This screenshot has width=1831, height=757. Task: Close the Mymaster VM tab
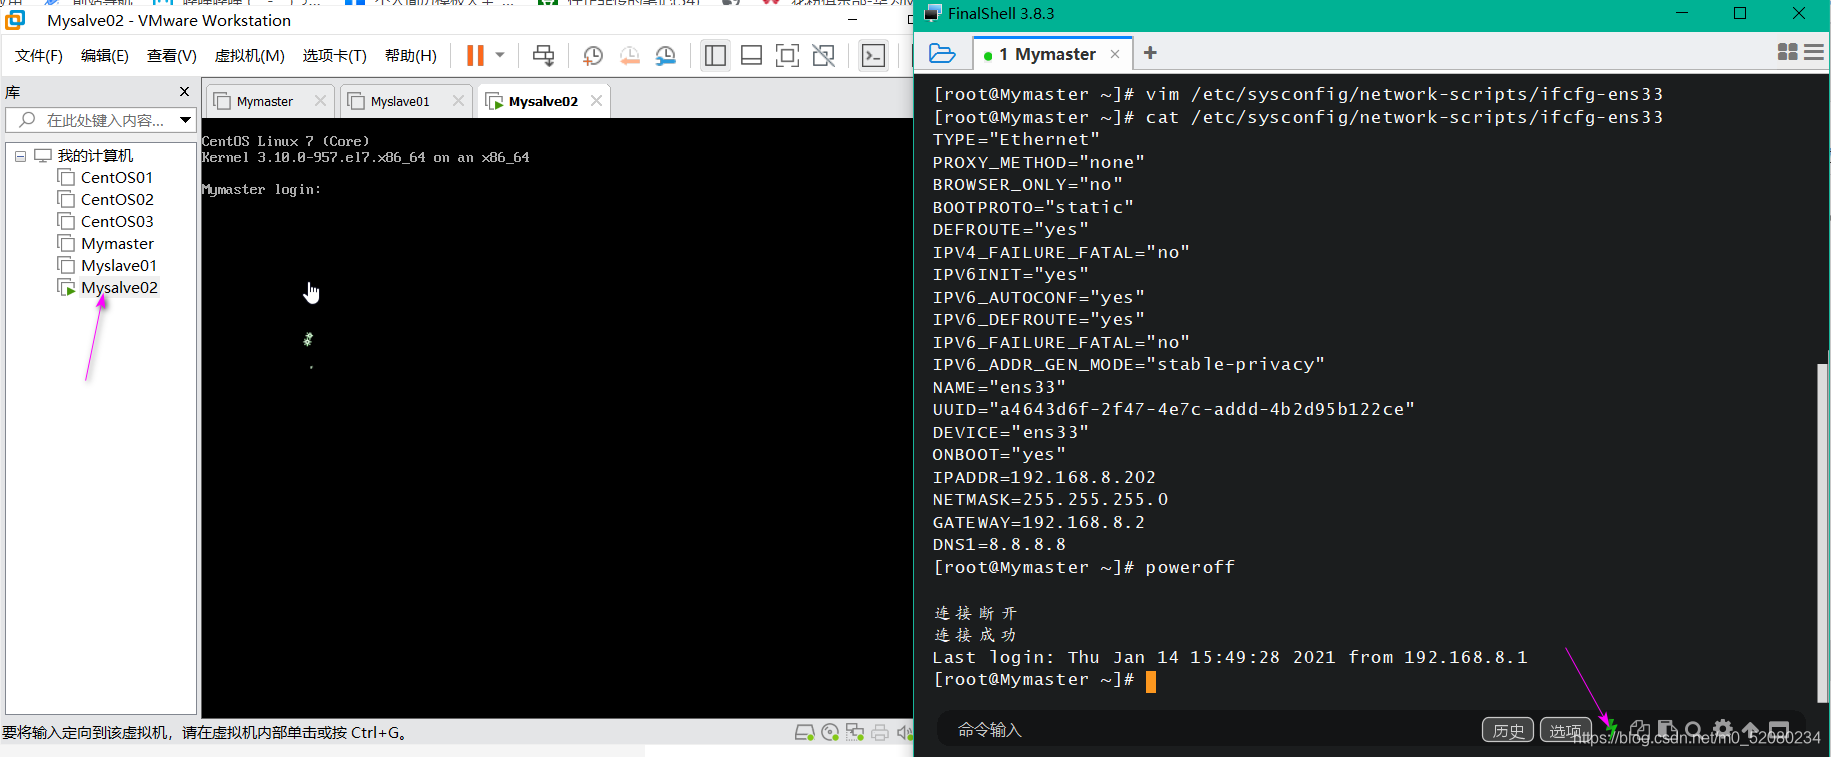(x=320, y=101)
